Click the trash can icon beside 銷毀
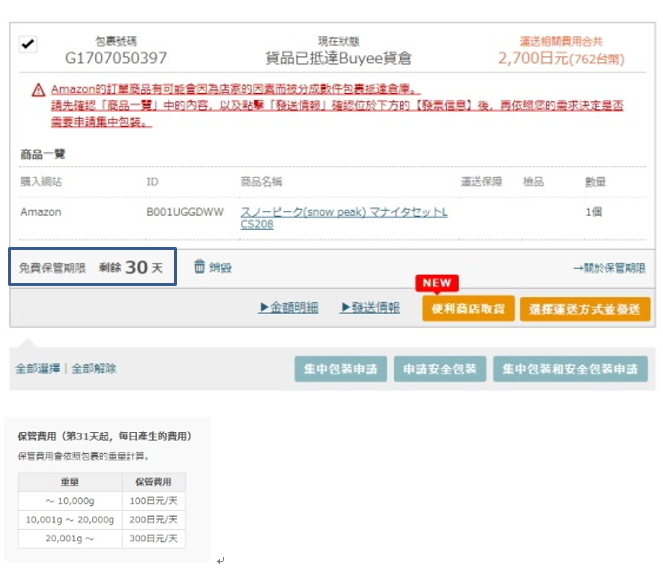 [x=199, y=267]
